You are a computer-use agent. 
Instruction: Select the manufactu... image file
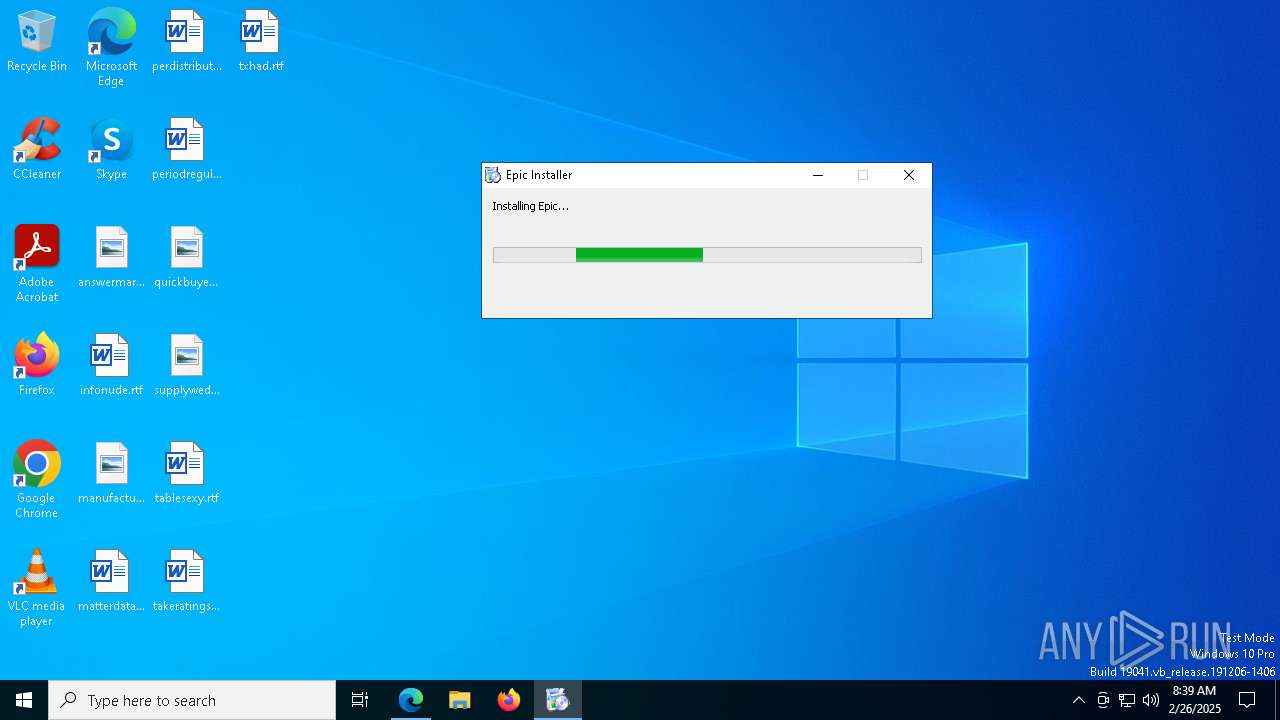111,474
